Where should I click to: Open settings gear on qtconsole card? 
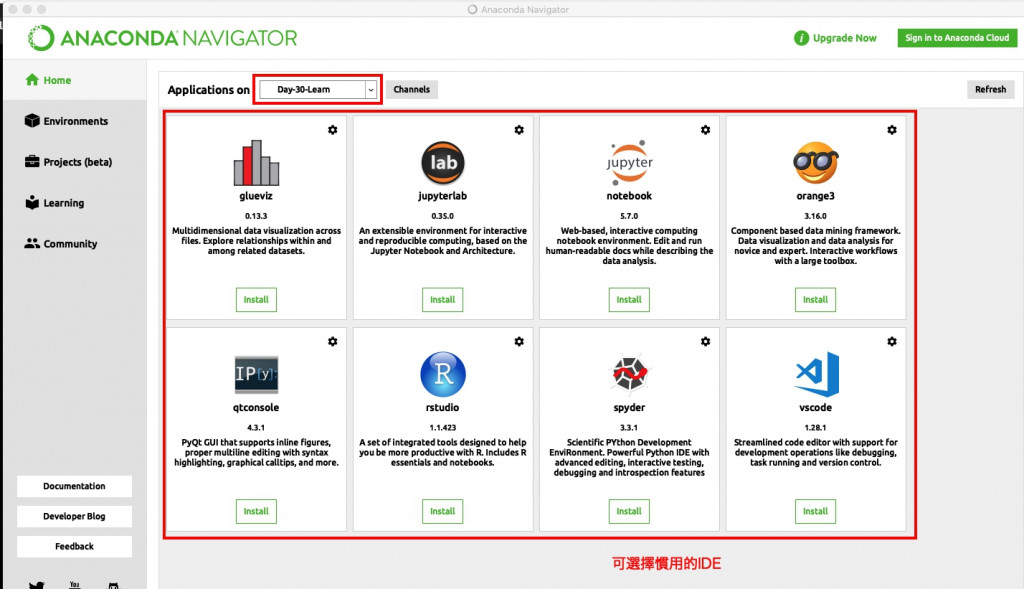point(332,342)
